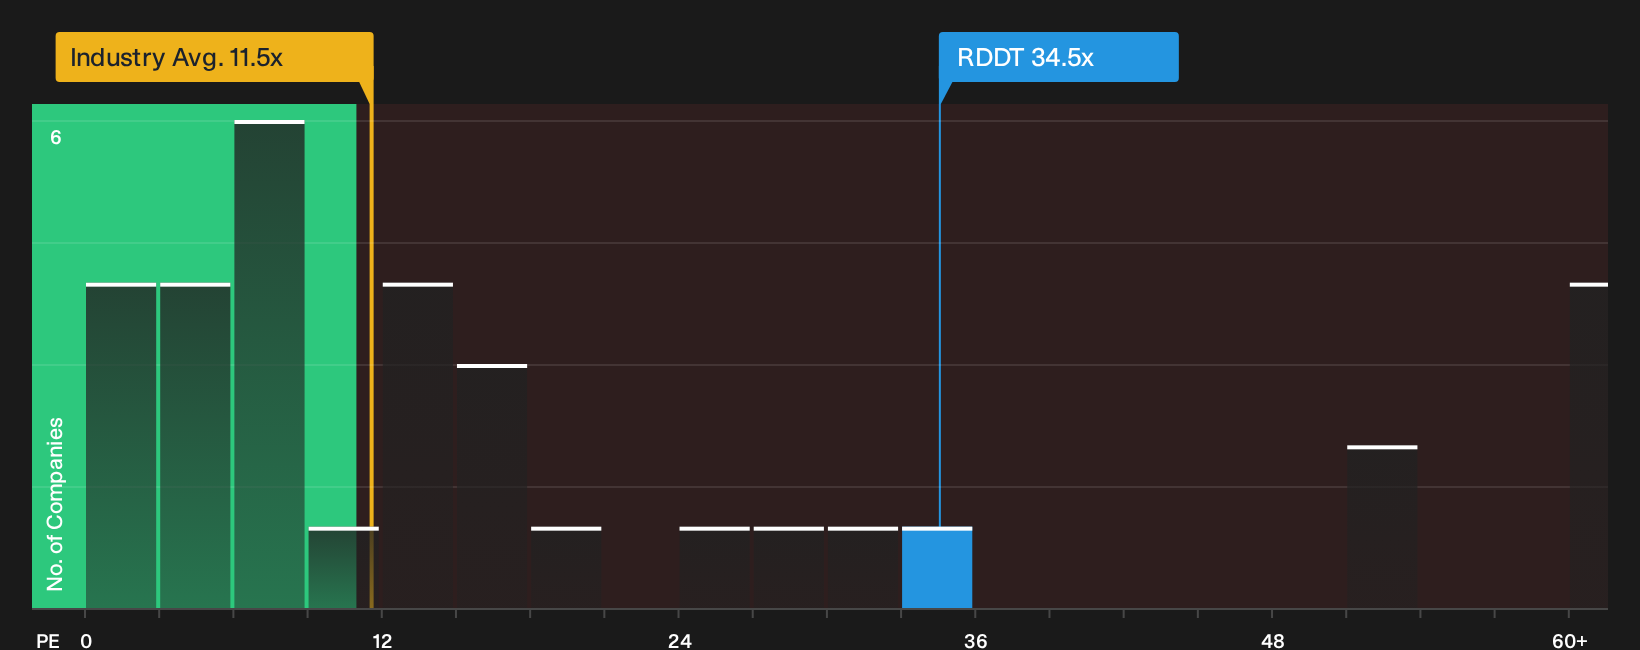The width and height of the screenshot is (1640, 650).
Task: Click the "6" y-axis value
Action: click(x=56, y=137)
